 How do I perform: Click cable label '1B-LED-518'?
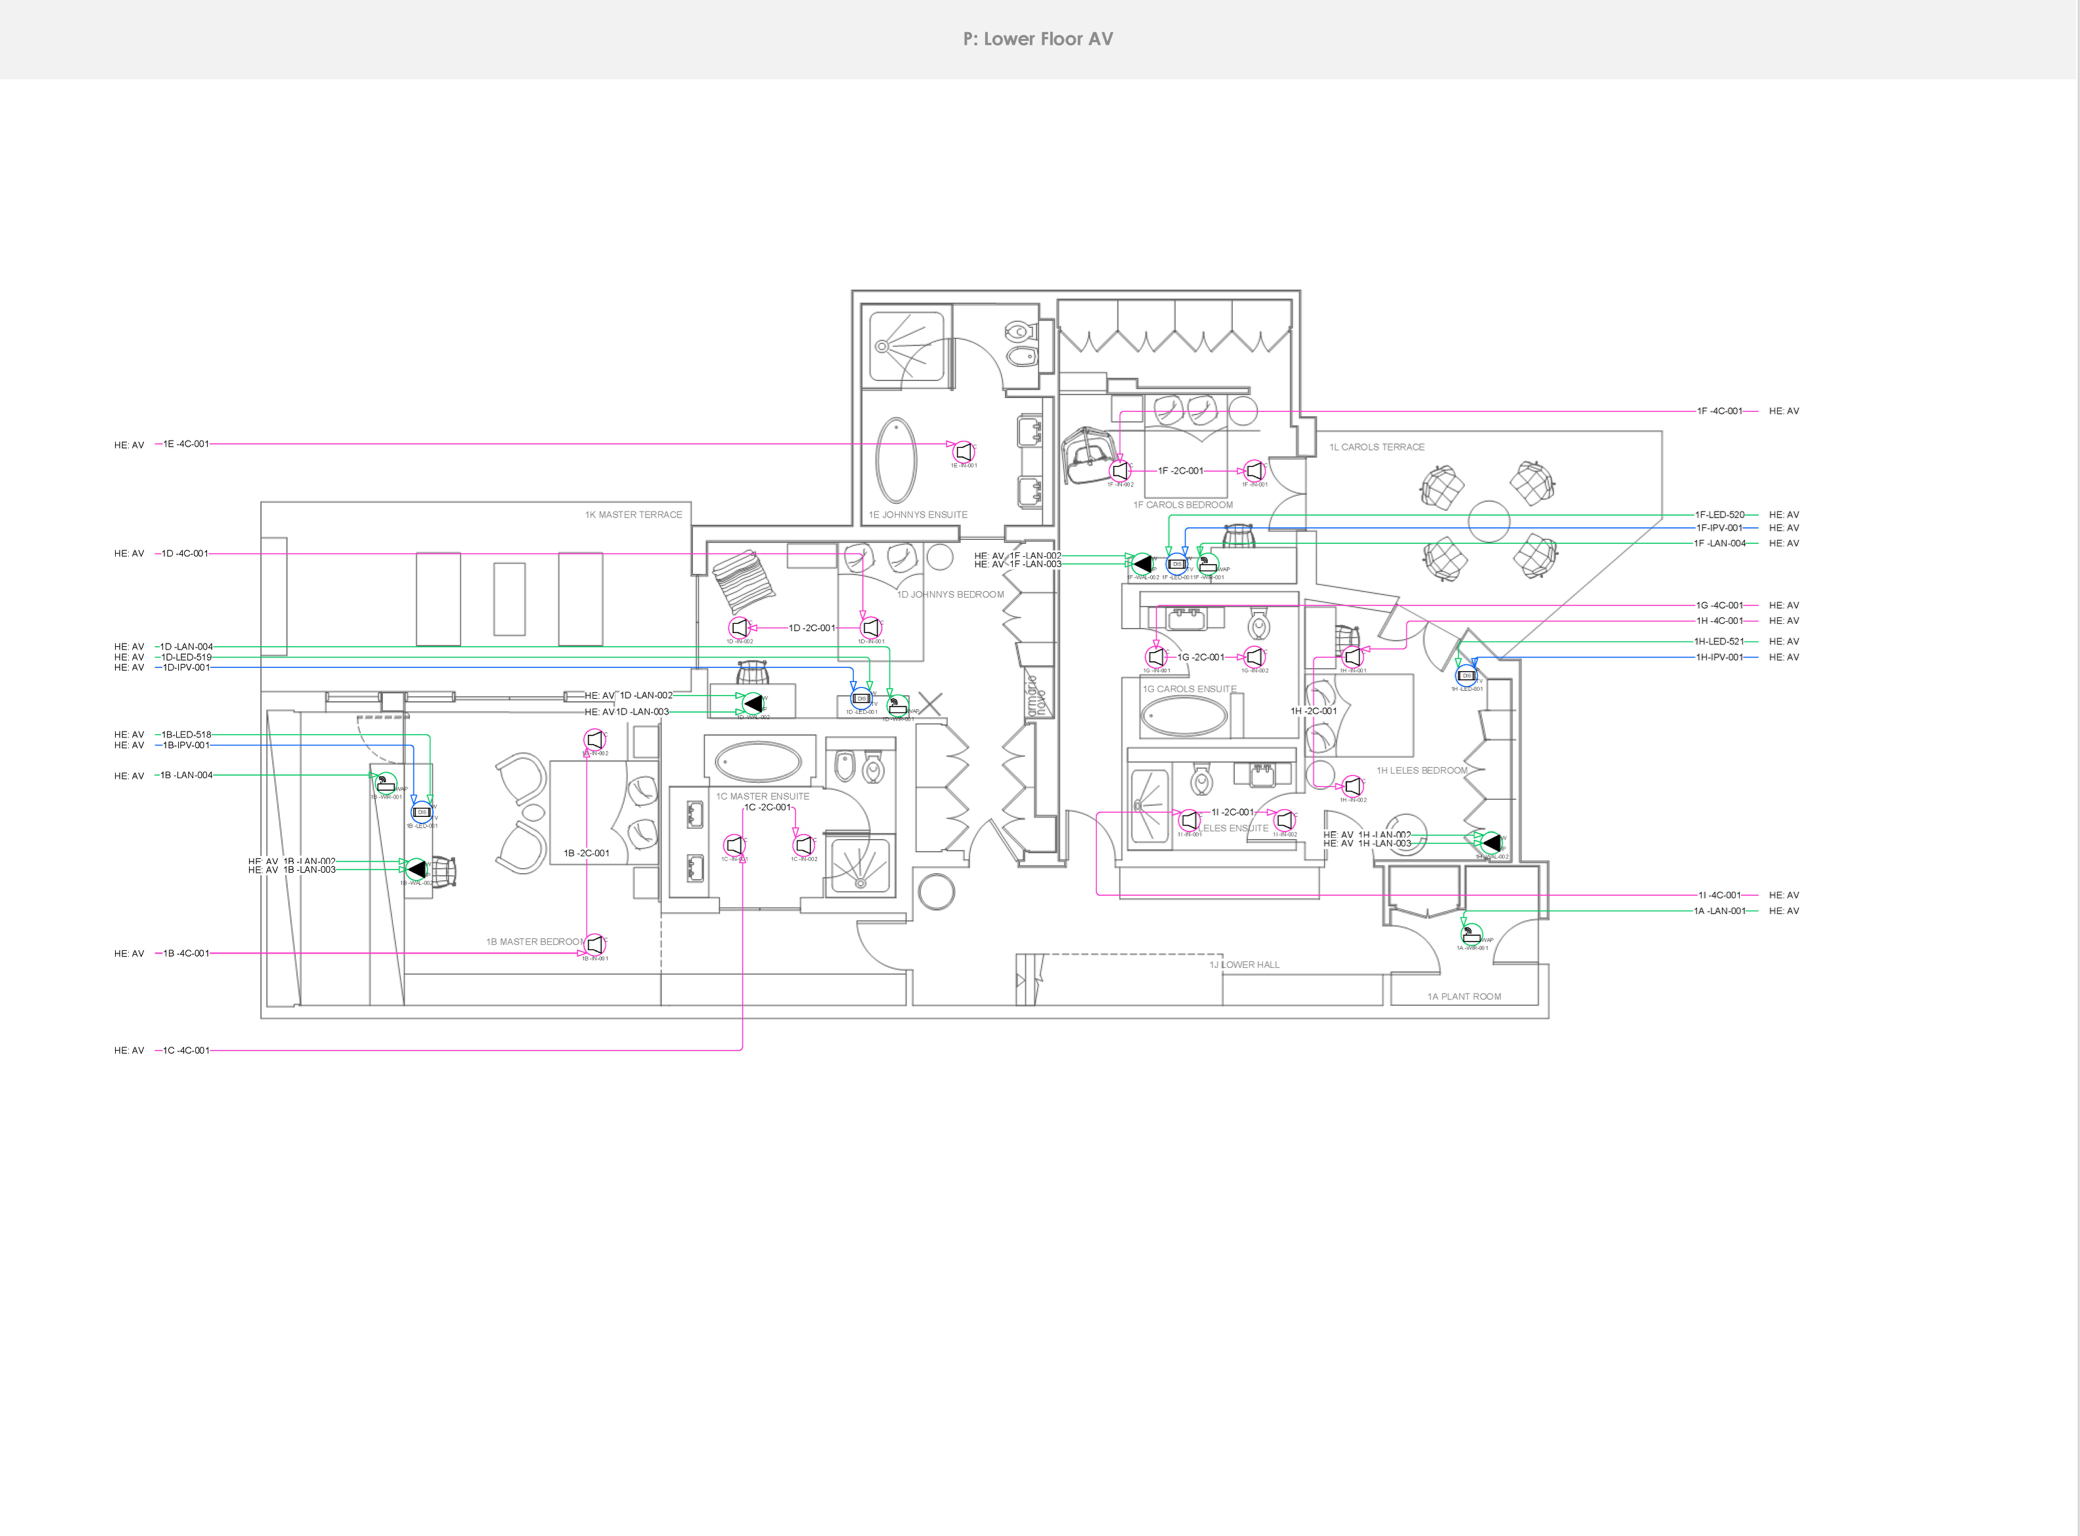point(187,734)
